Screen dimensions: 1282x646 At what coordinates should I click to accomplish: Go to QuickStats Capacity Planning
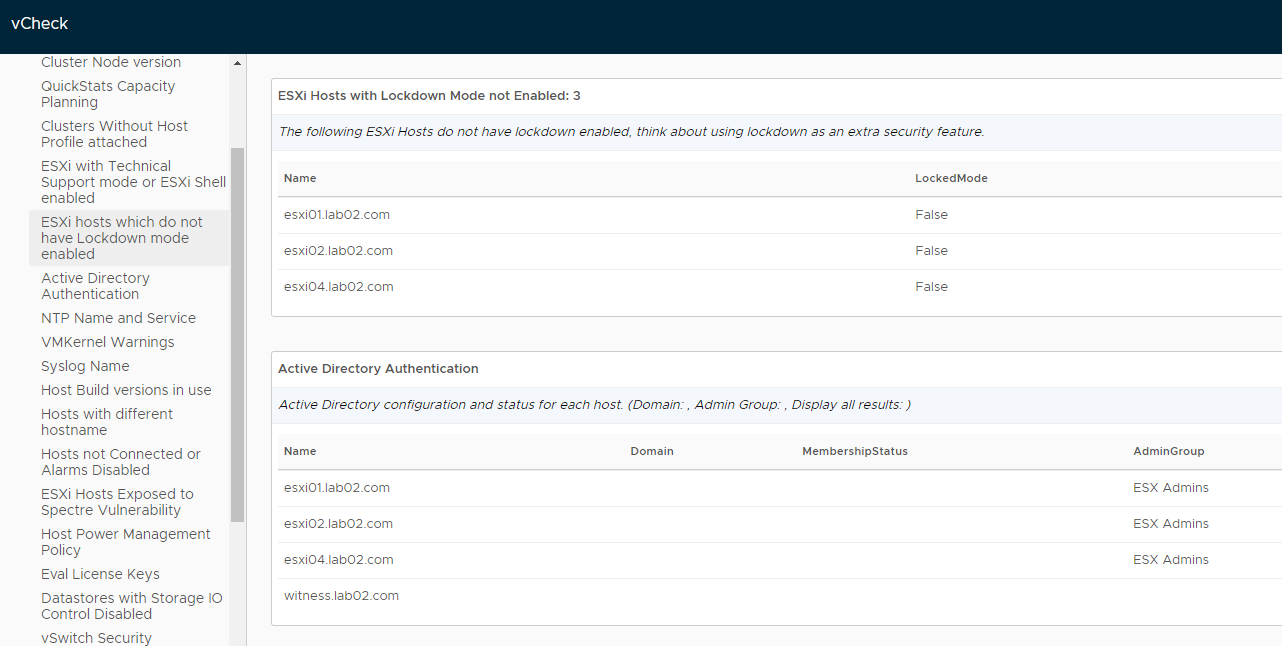pyautogui.click(x=108, y=94)
